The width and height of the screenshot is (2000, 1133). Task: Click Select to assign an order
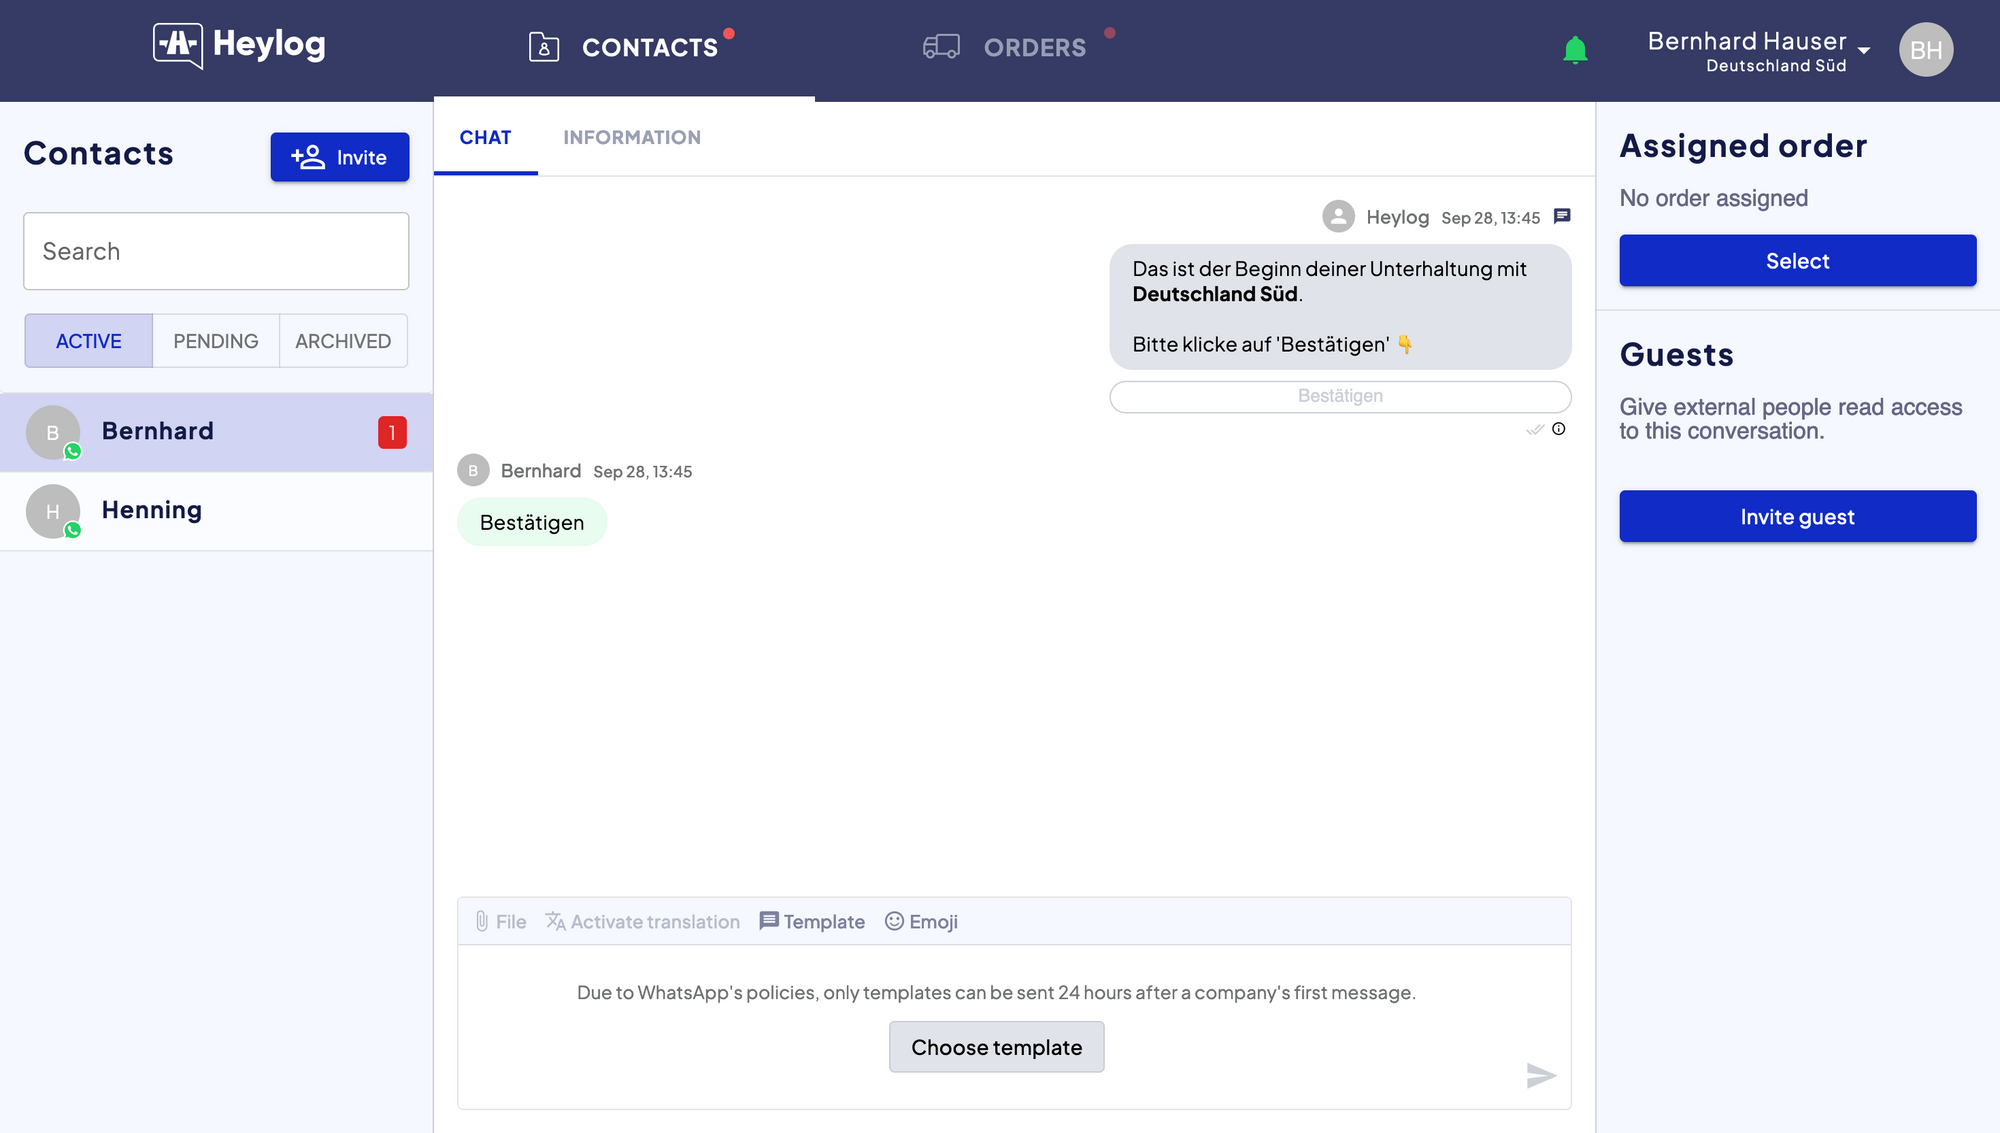coord(1797,261)
